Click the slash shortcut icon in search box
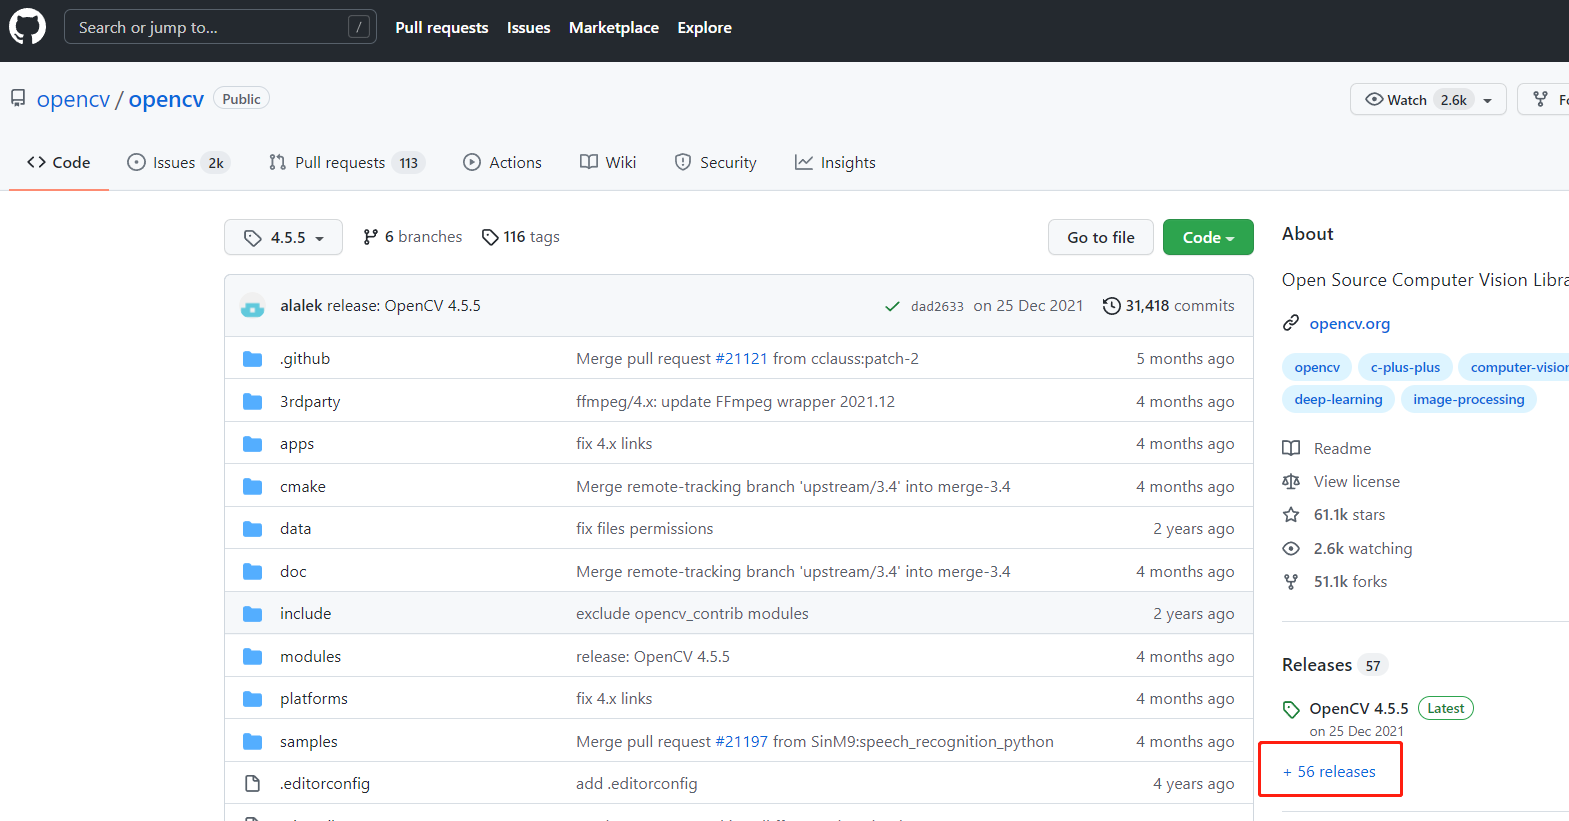 tap(359, 27)
